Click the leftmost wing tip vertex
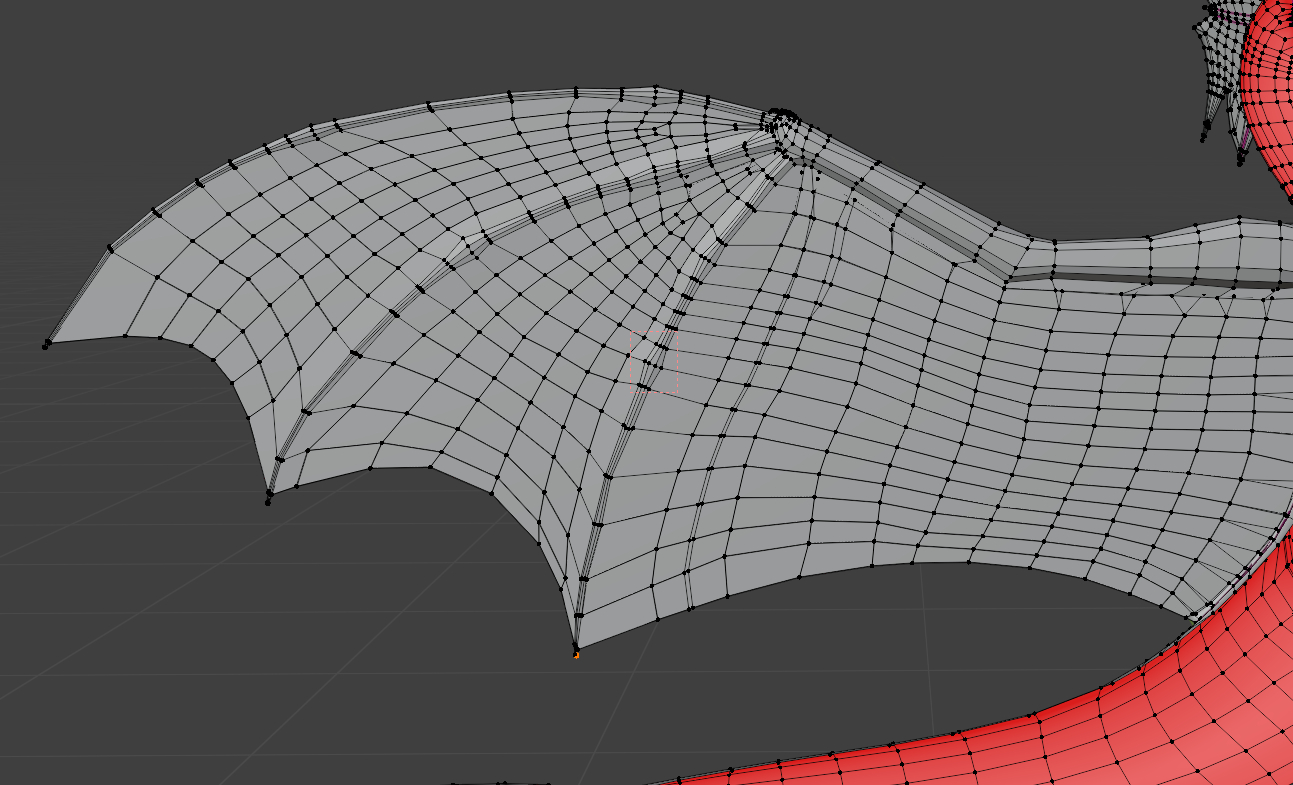The image size is (1293, 785). pos(46,345)
